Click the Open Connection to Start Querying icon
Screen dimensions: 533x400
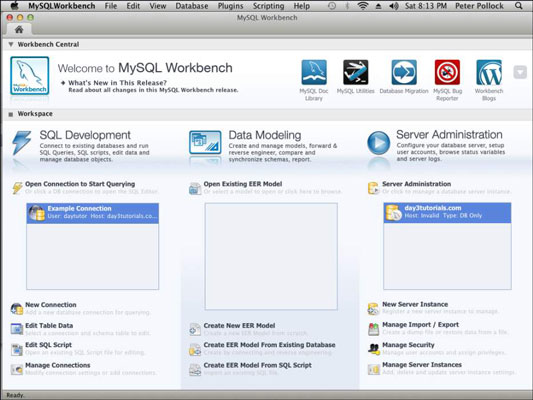click(x=17, y=188)
